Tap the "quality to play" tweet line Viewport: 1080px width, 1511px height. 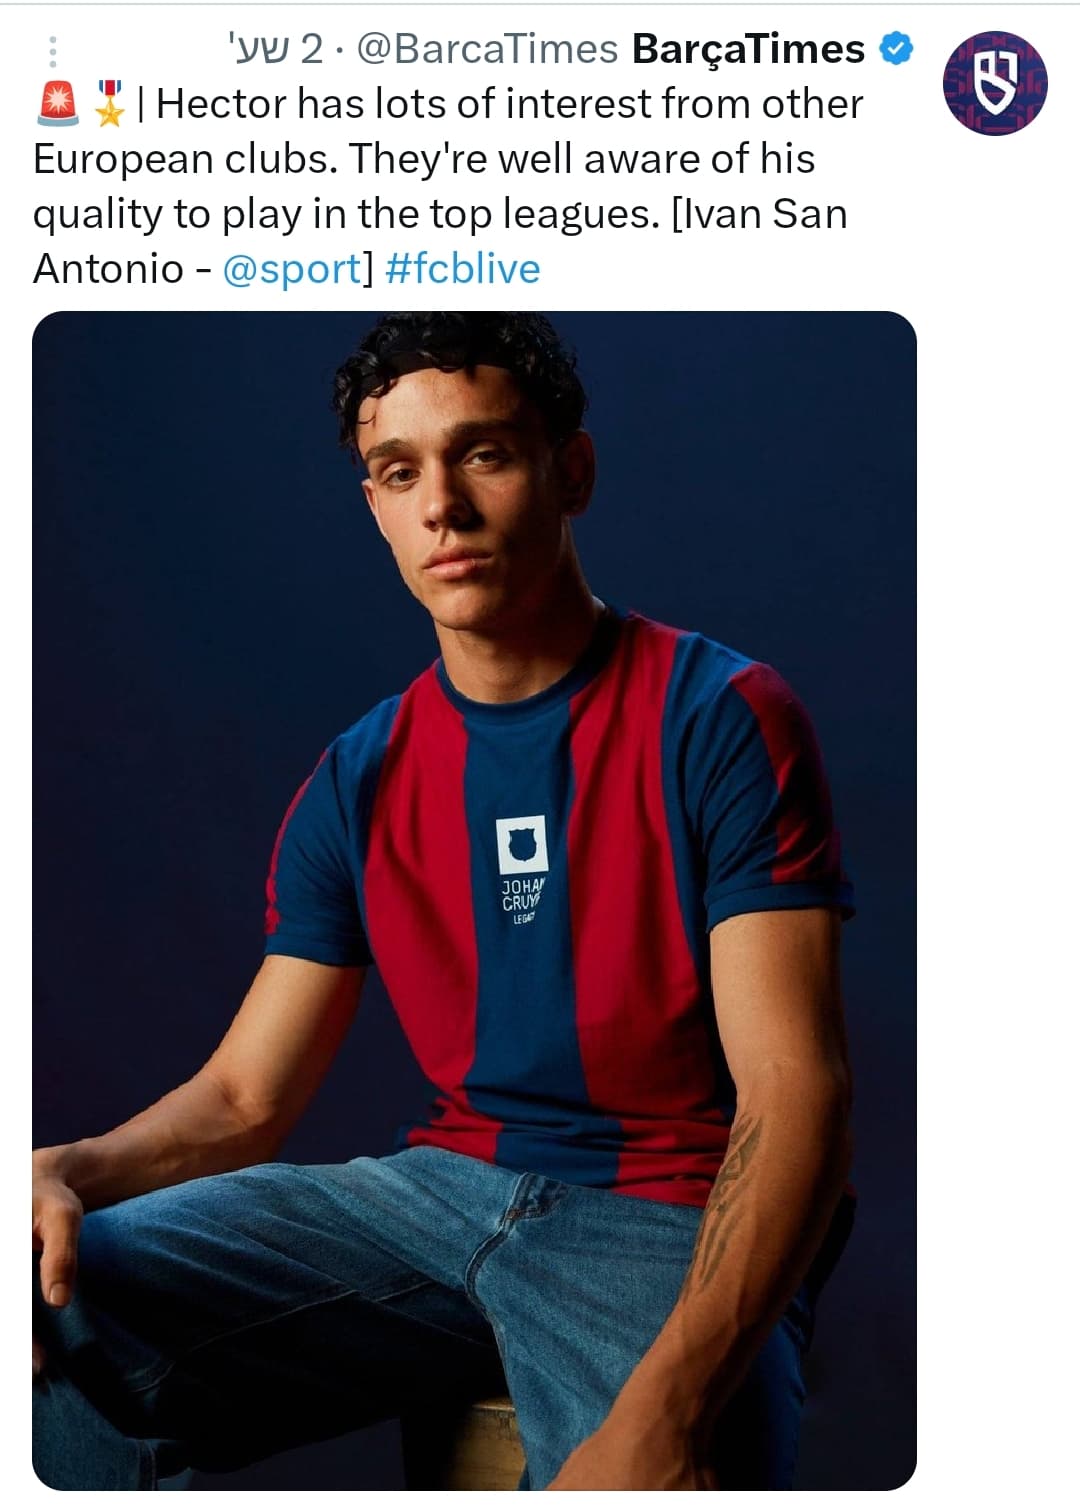coord(440,214)
